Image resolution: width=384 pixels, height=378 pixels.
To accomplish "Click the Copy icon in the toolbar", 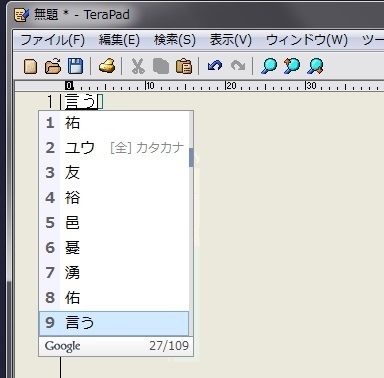I will [x=161, y=66].
